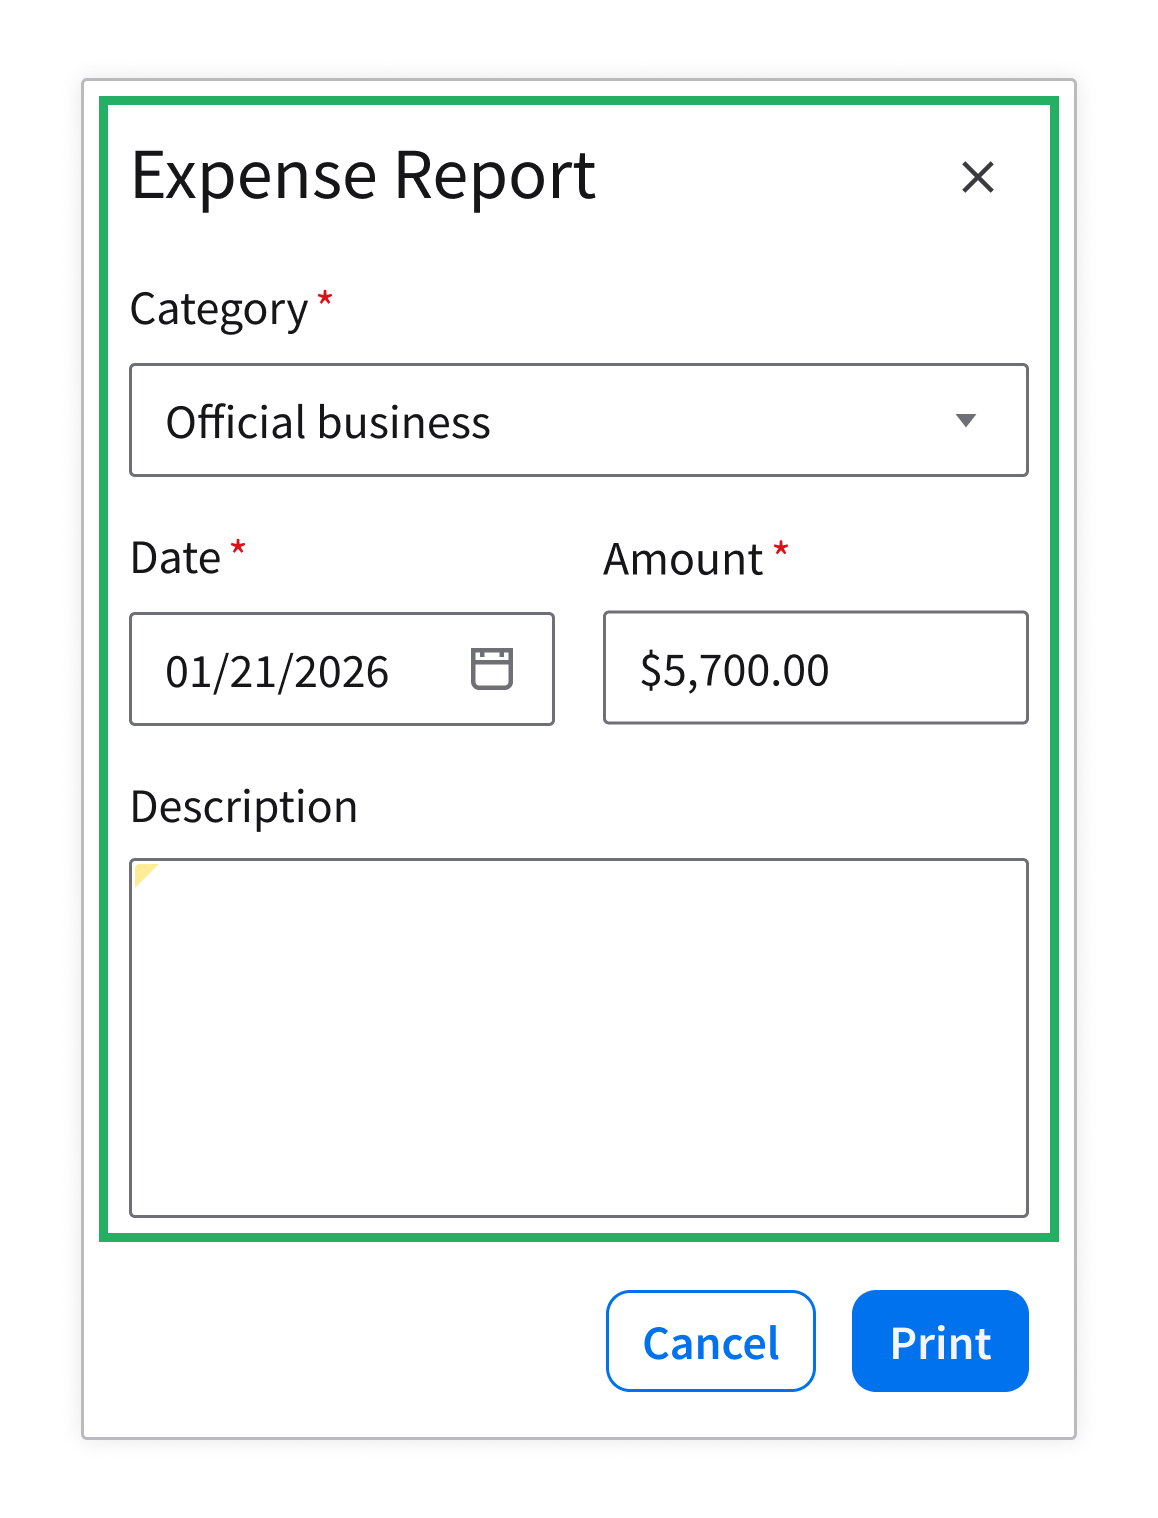The image size is (1158, 1518).
Task: Click the Category dropdown arrow
Action: pos(965,420)
